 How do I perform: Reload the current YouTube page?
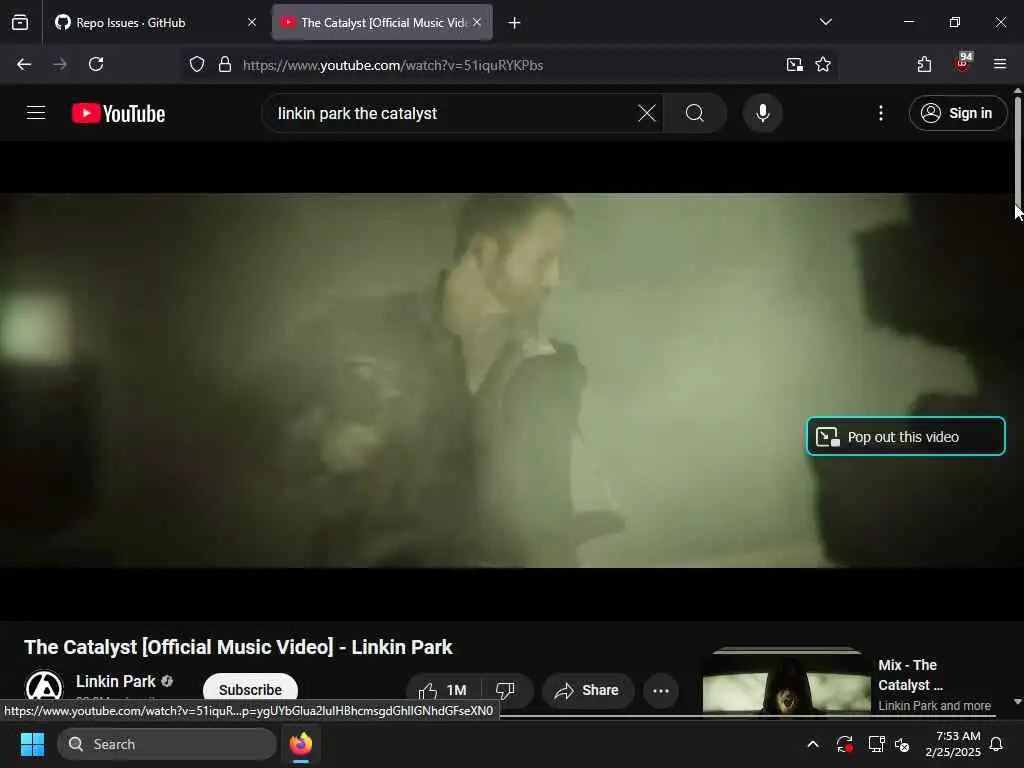point(96,65)
